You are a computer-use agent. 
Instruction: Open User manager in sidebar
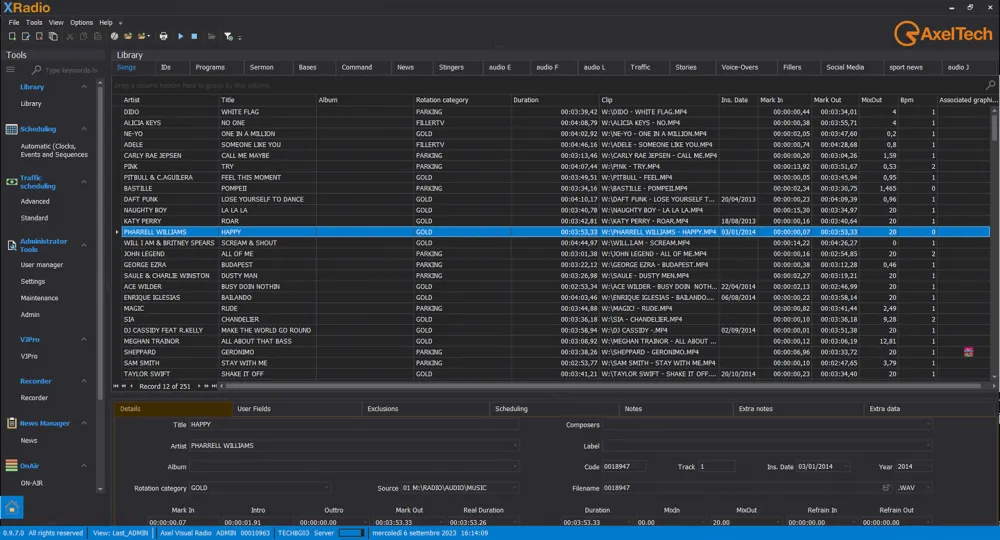[42, 265]
